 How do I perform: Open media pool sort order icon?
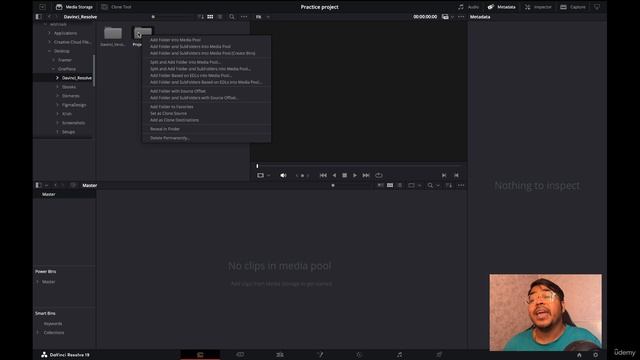click(449, 185)
